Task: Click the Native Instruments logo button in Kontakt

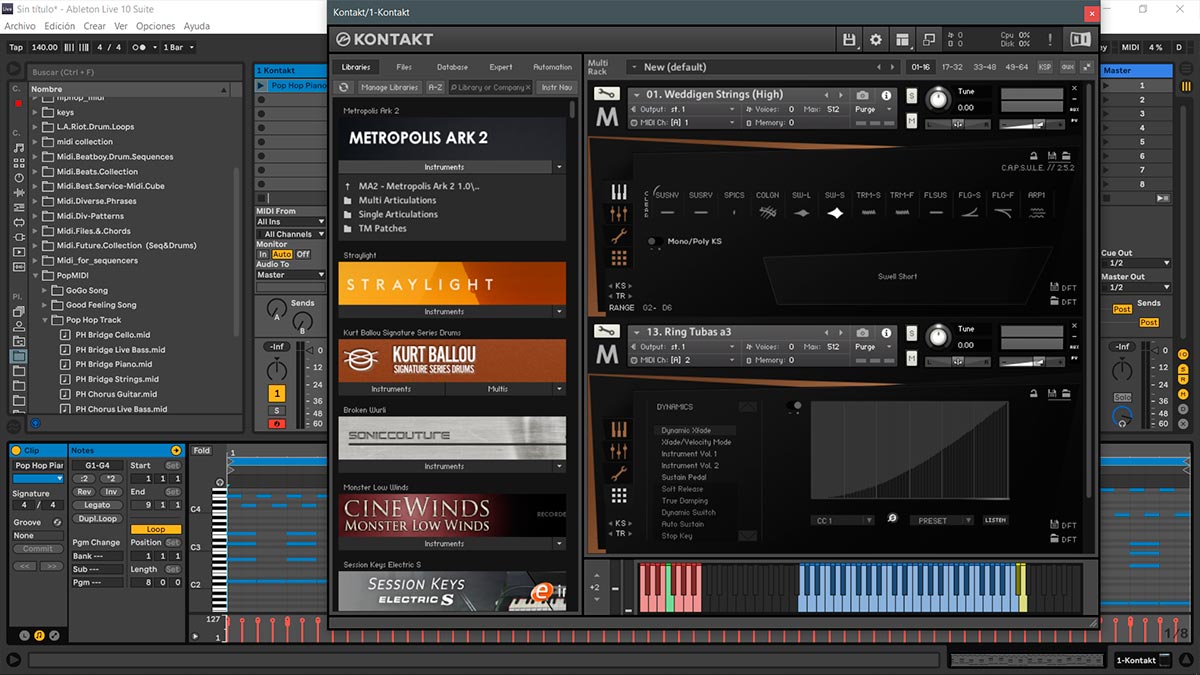Action: click(1080, 39)
